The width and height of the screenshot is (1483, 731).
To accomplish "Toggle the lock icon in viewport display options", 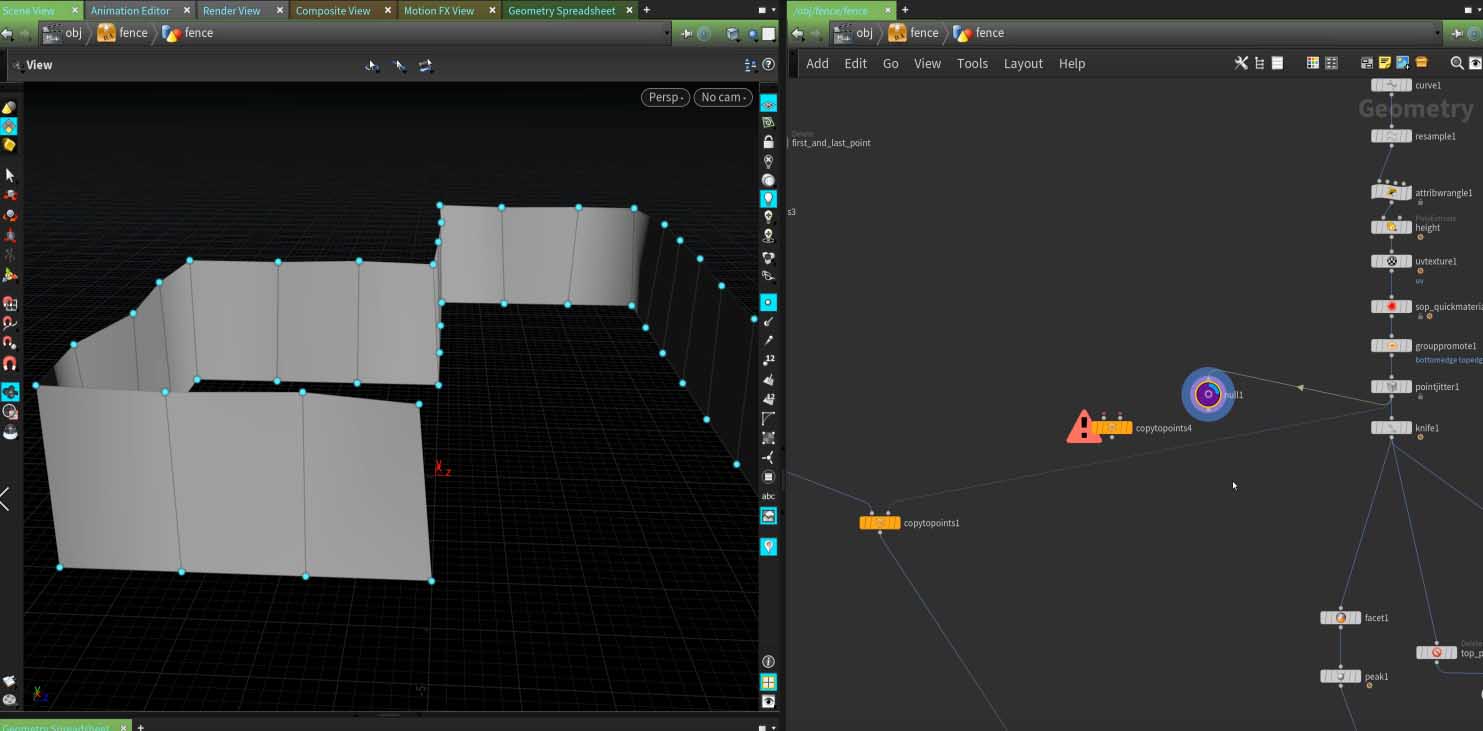I will (x=768, y=142).
